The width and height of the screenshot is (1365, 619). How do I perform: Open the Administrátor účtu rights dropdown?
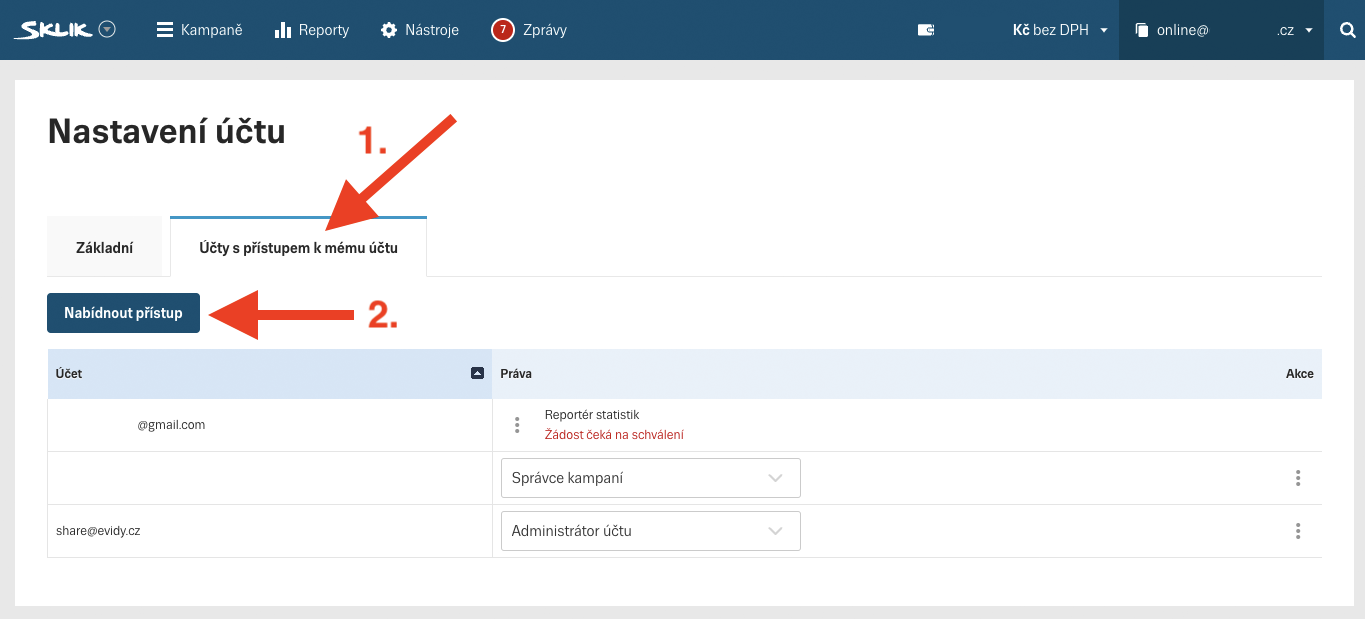[x=651, y=531]
